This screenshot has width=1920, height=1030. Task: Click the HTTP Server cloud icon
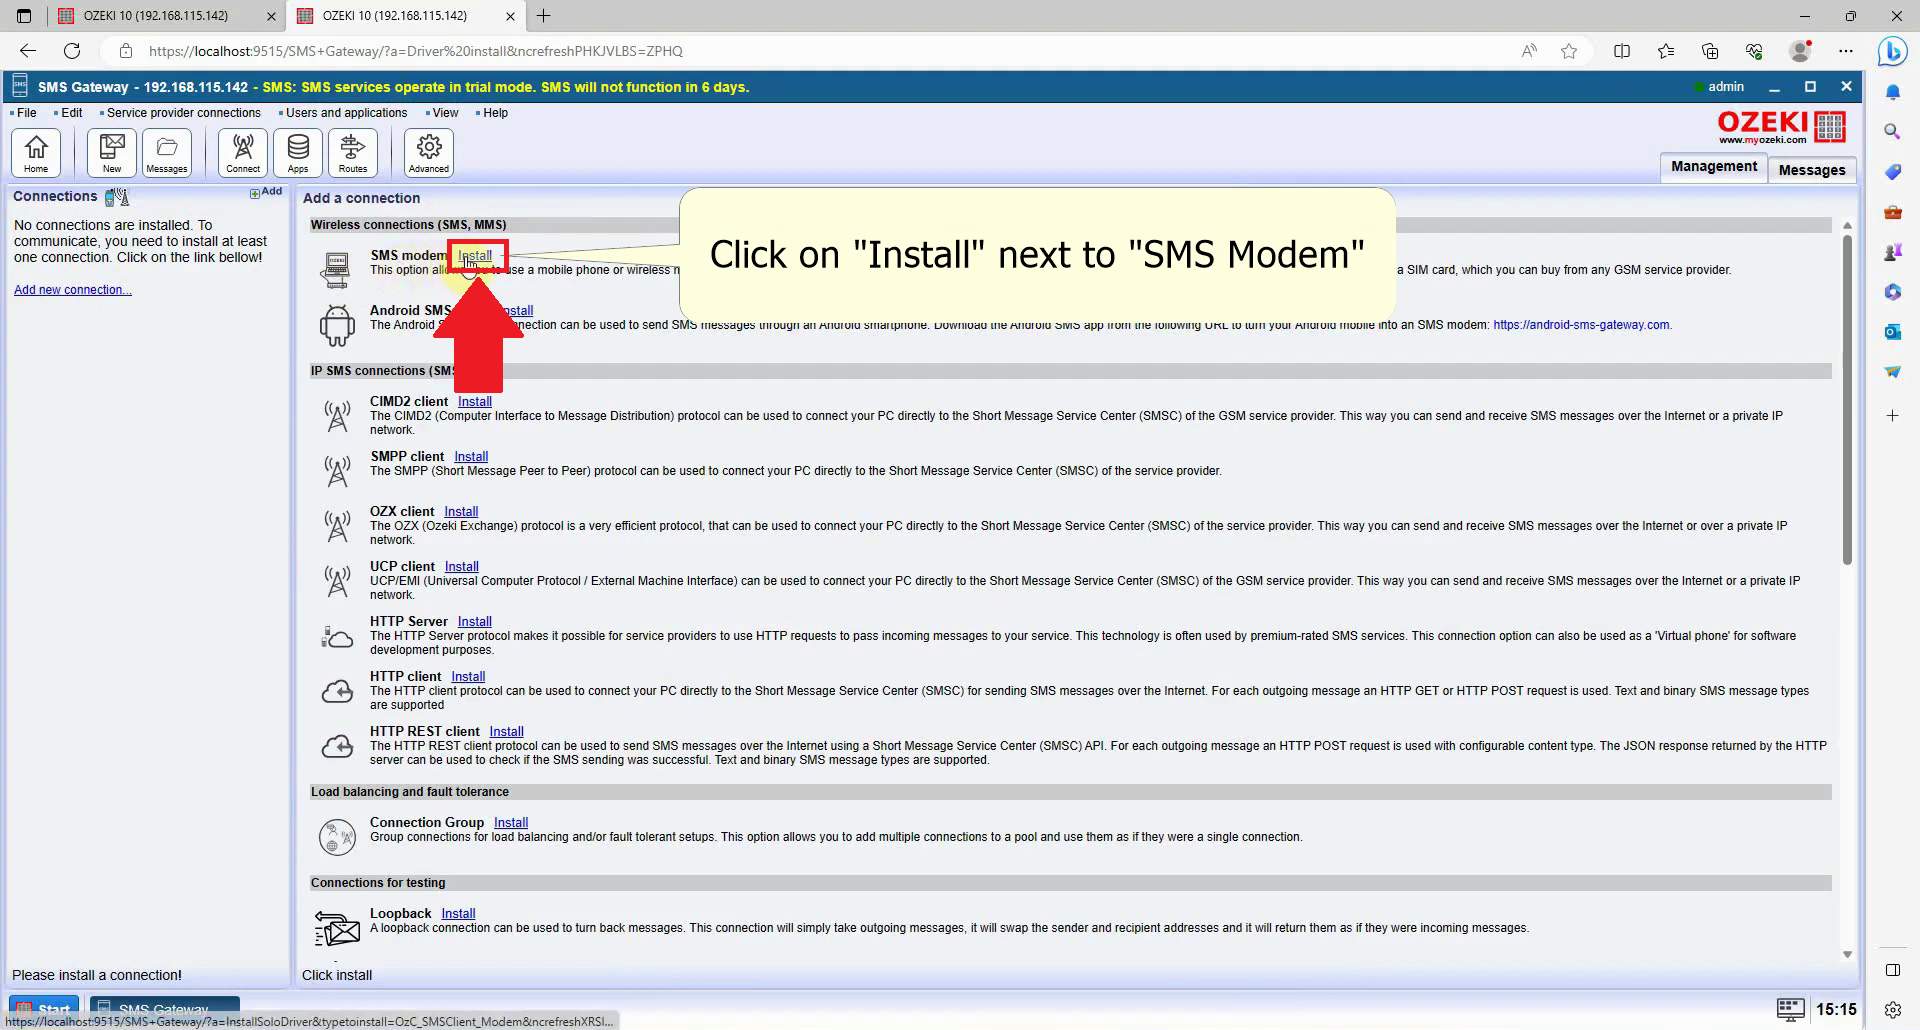[337, 637]
